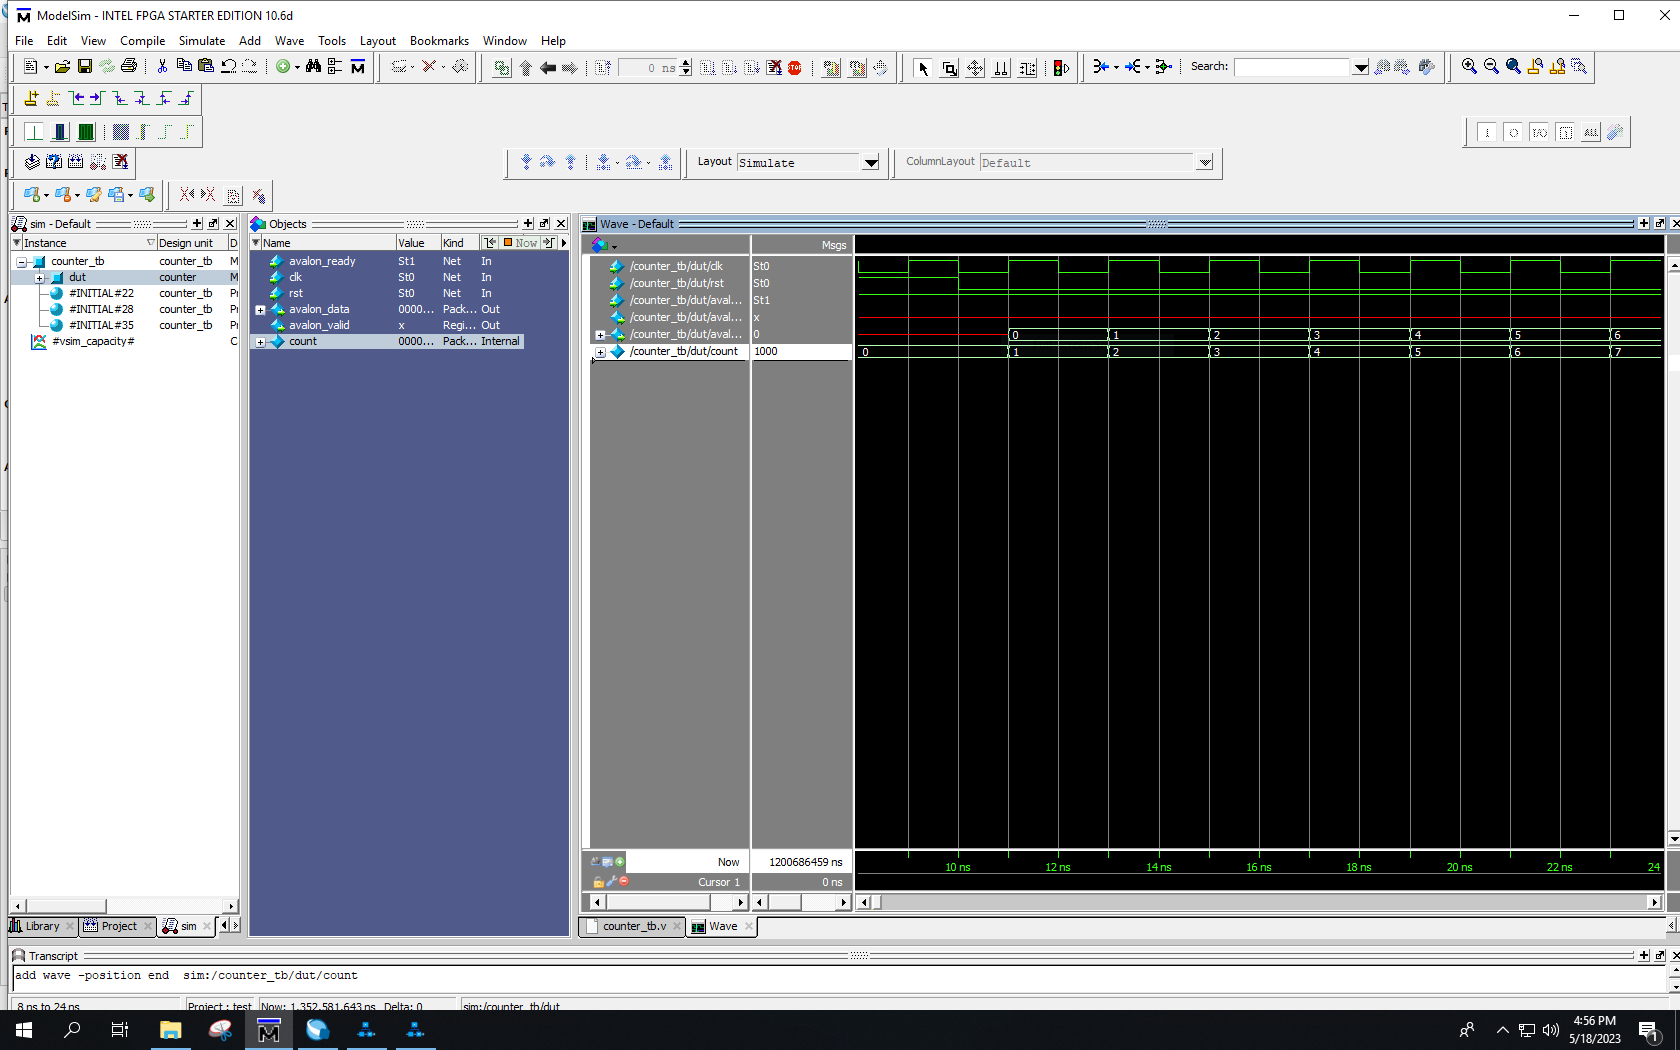Toggle the Internals filter button

coord(1565,133)
